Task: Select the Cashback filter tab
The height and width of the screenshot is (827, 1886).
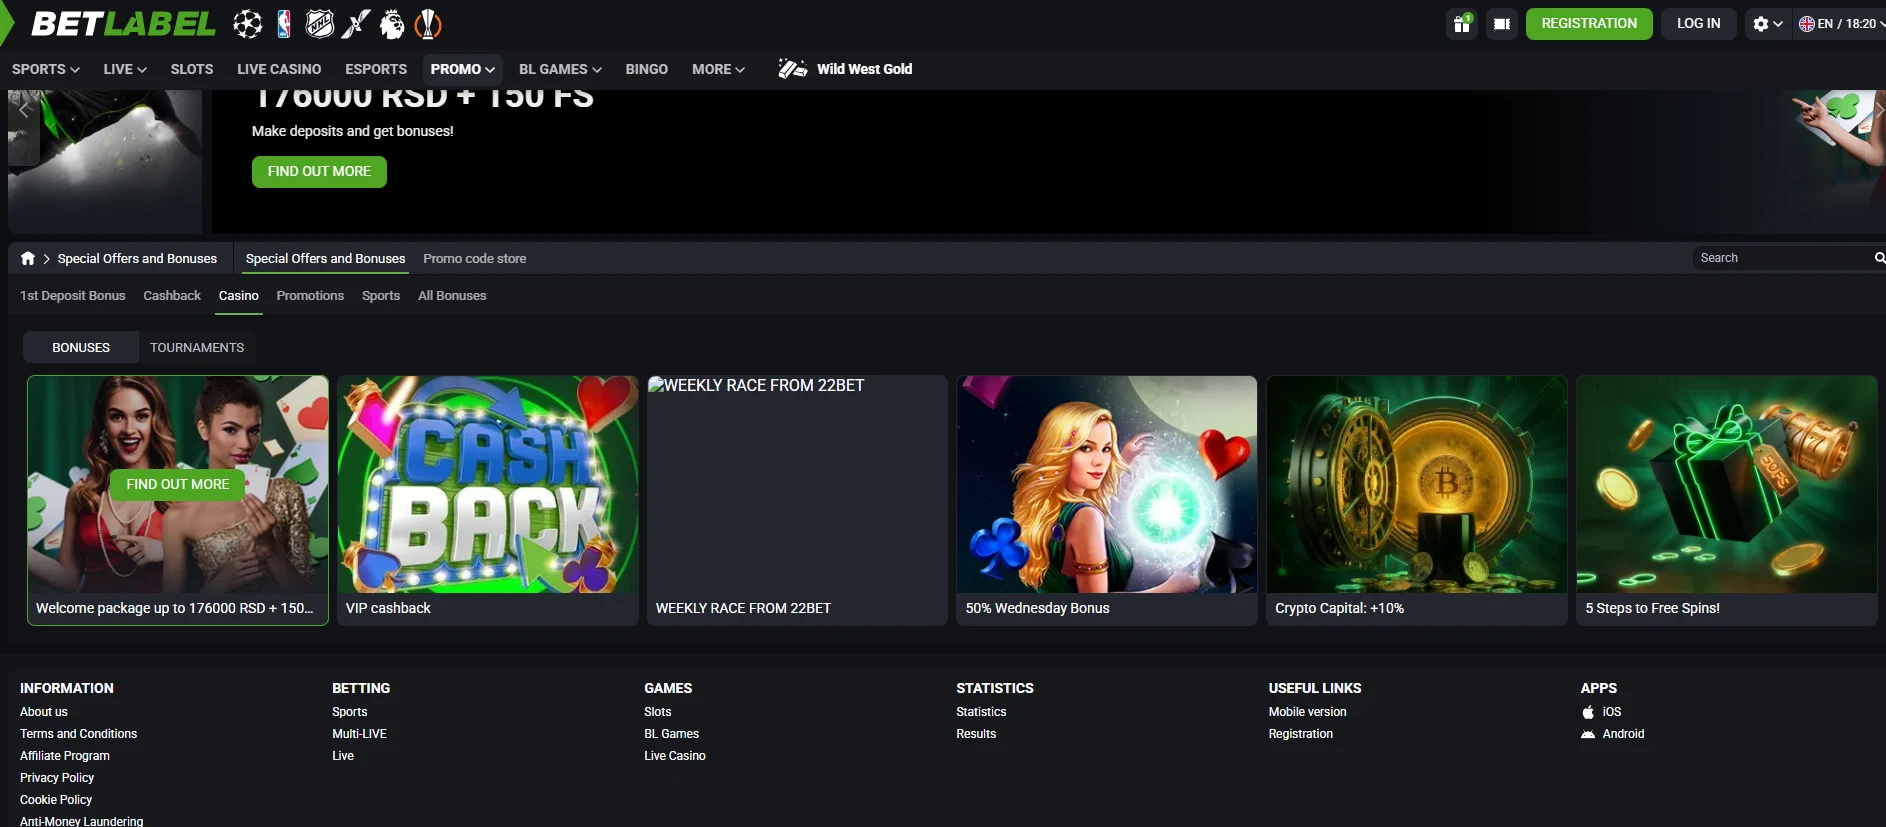Action: pos(172,296)
